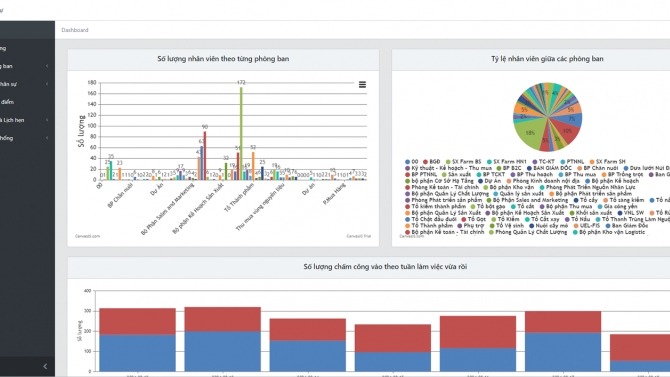Click 'Thu mua vùng nguyên liệu' bar axis label
Screen dimensions: 670x377
pyautogui.click(x=260, y=208)
